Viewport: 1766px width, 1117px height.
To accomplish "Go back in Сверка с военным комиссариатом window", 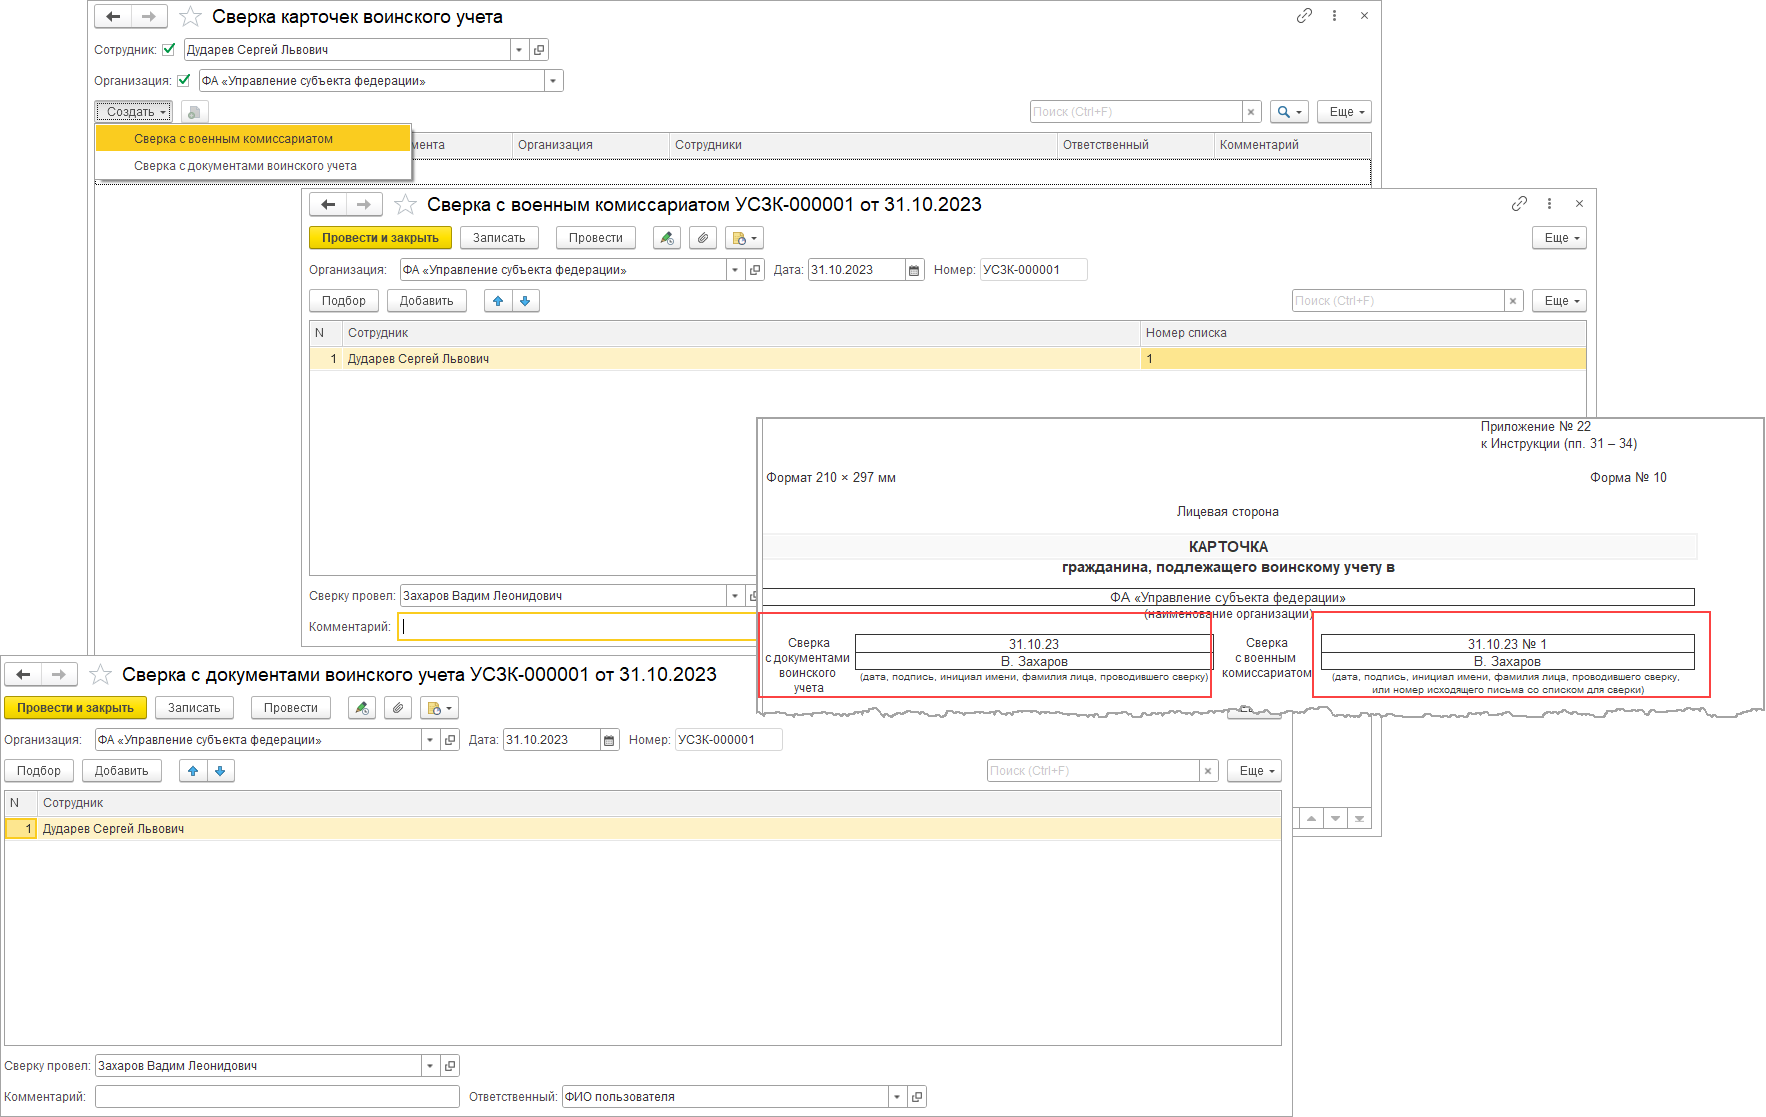I will tap(328, 205).
